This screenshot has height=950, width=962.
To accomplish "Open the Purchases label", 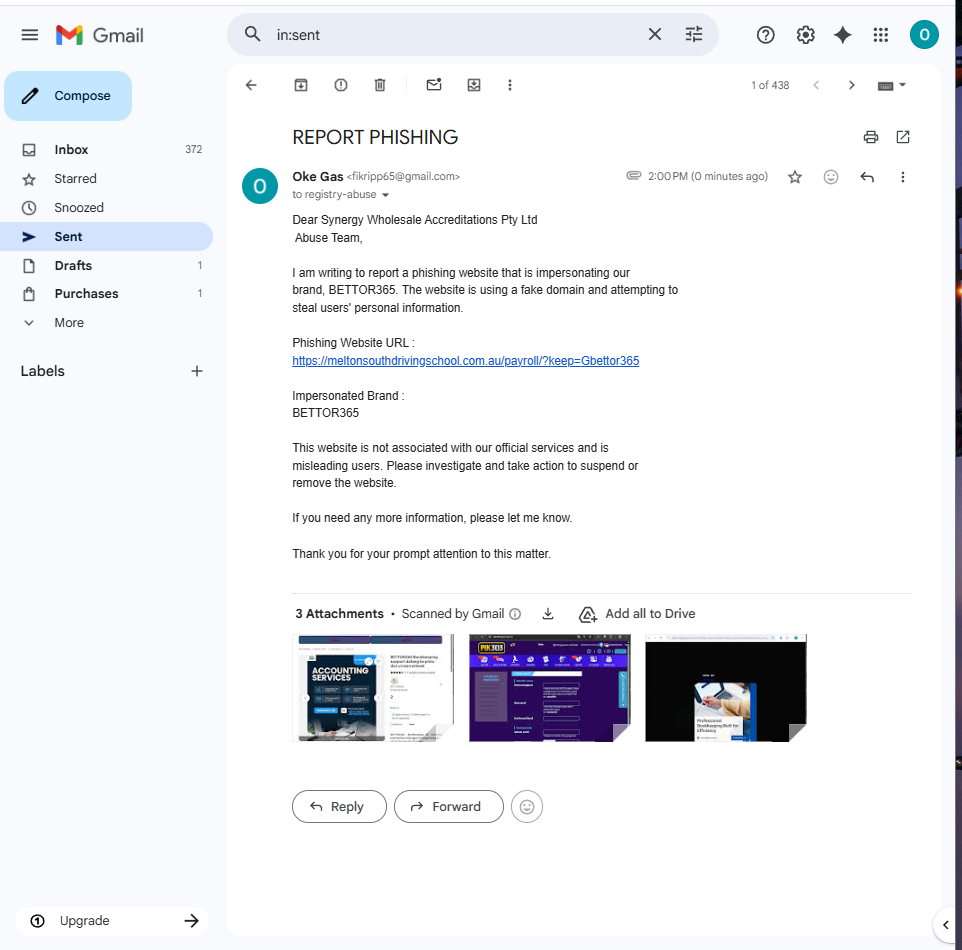I will (106, 293).
